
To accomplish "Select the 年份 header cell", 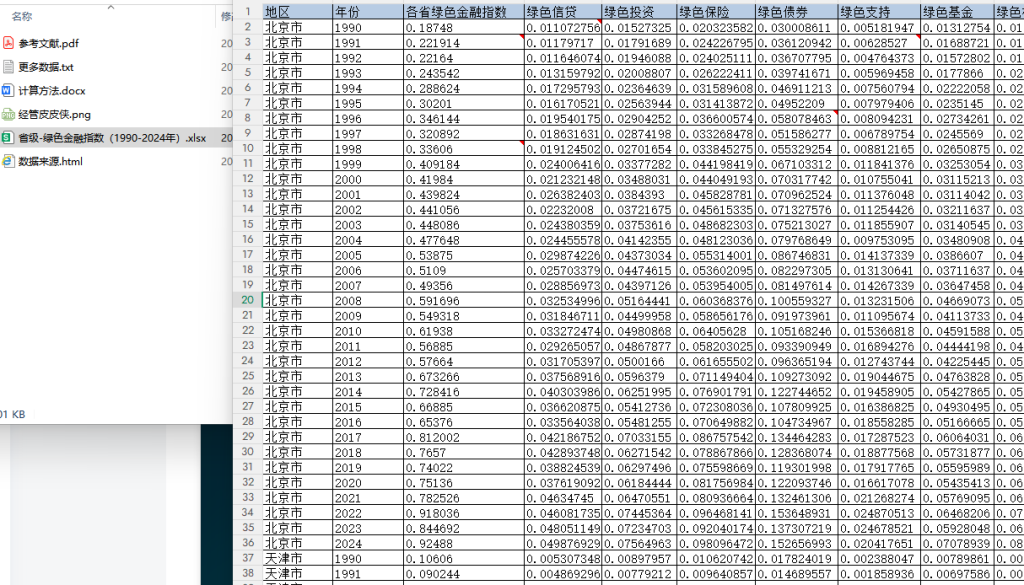I will (368, 11).
